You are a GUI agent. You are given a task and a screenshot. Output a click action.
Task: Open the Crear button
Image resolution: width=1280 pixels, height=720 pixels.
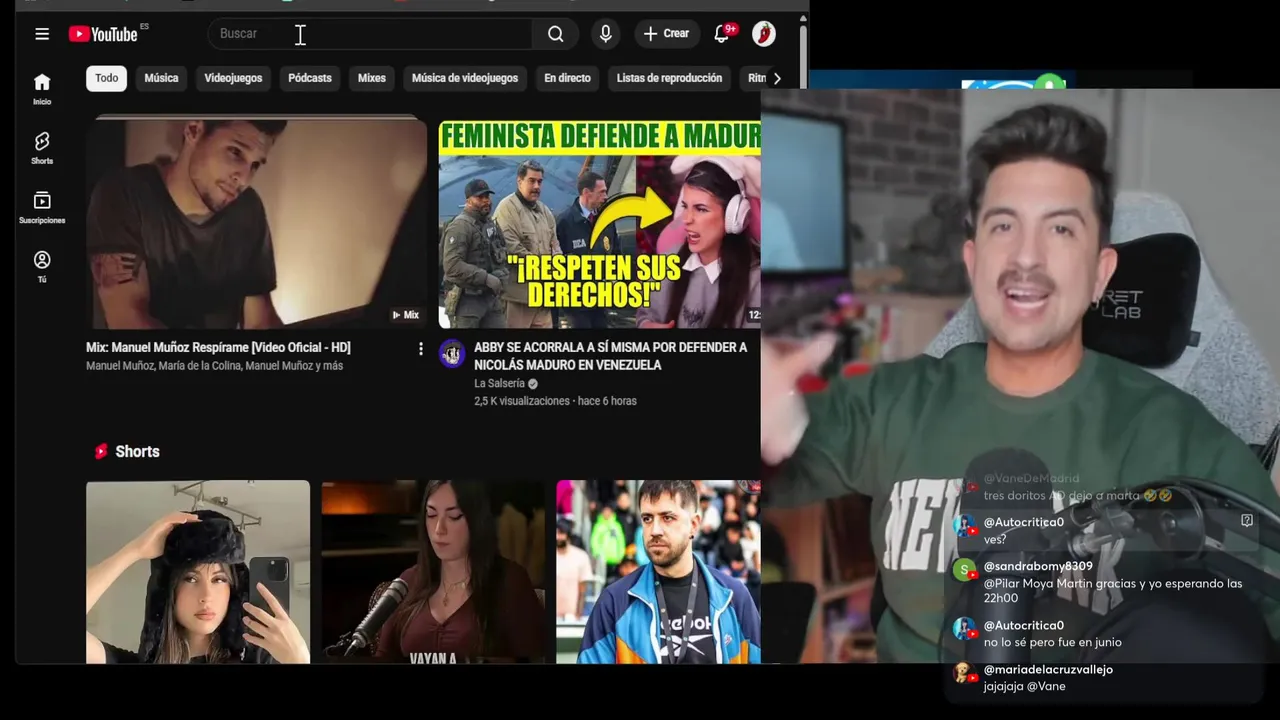coord(666,34)
